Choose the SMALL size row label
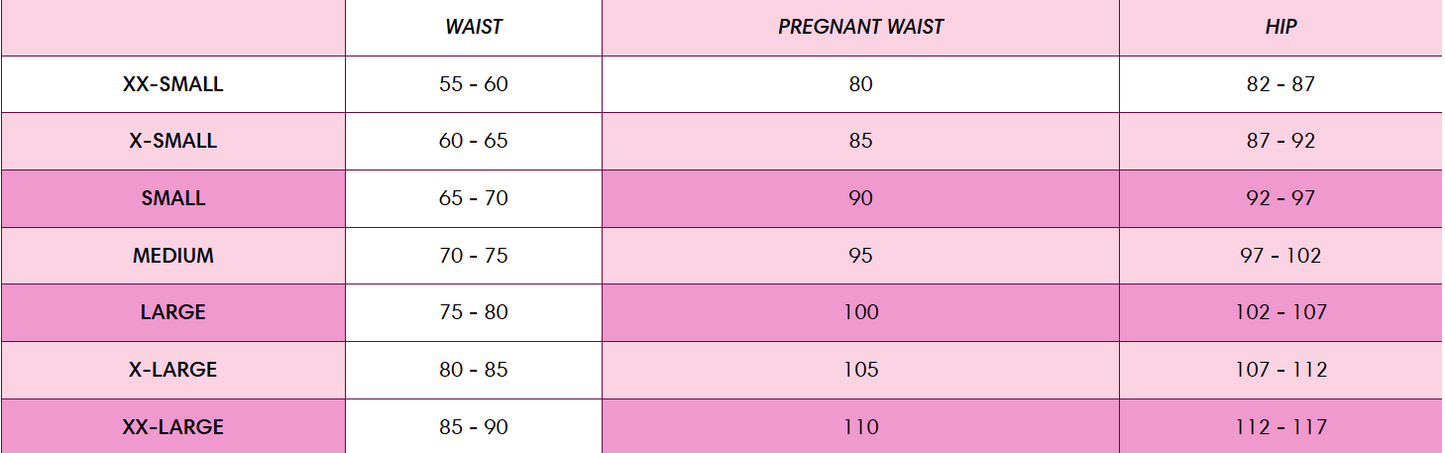 173,198
